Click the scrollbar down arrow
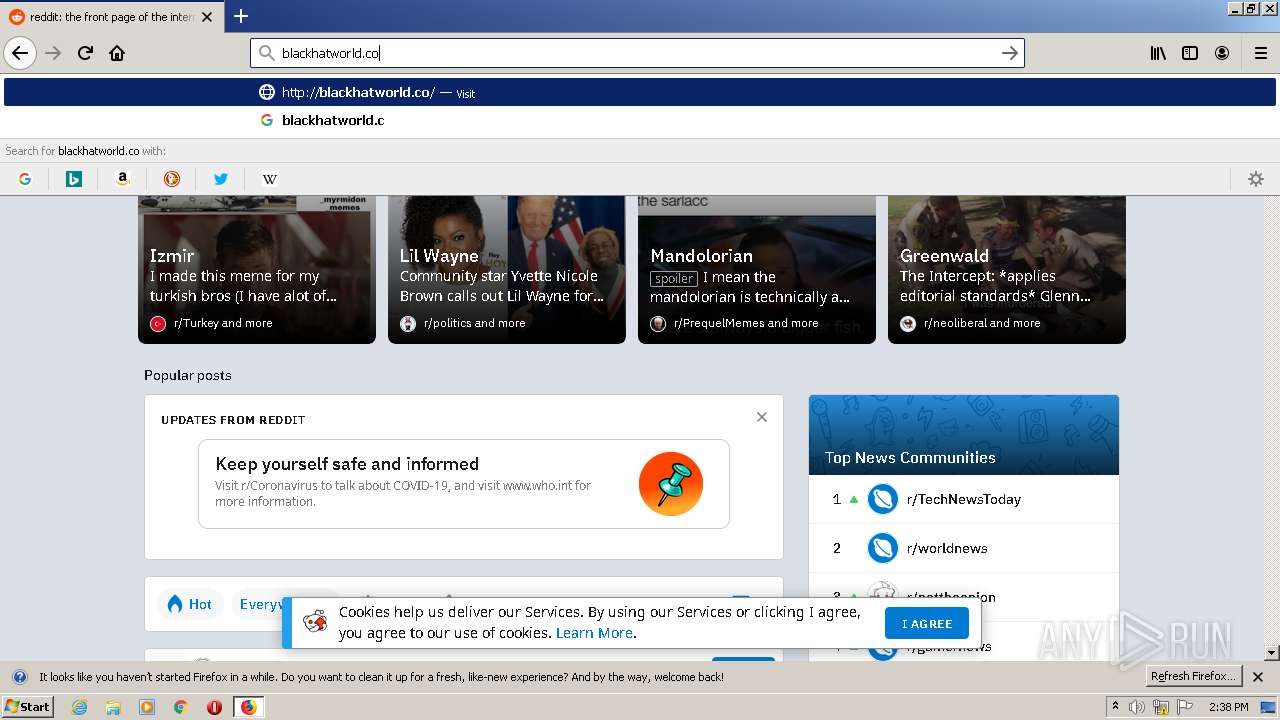 point(1271,653)
